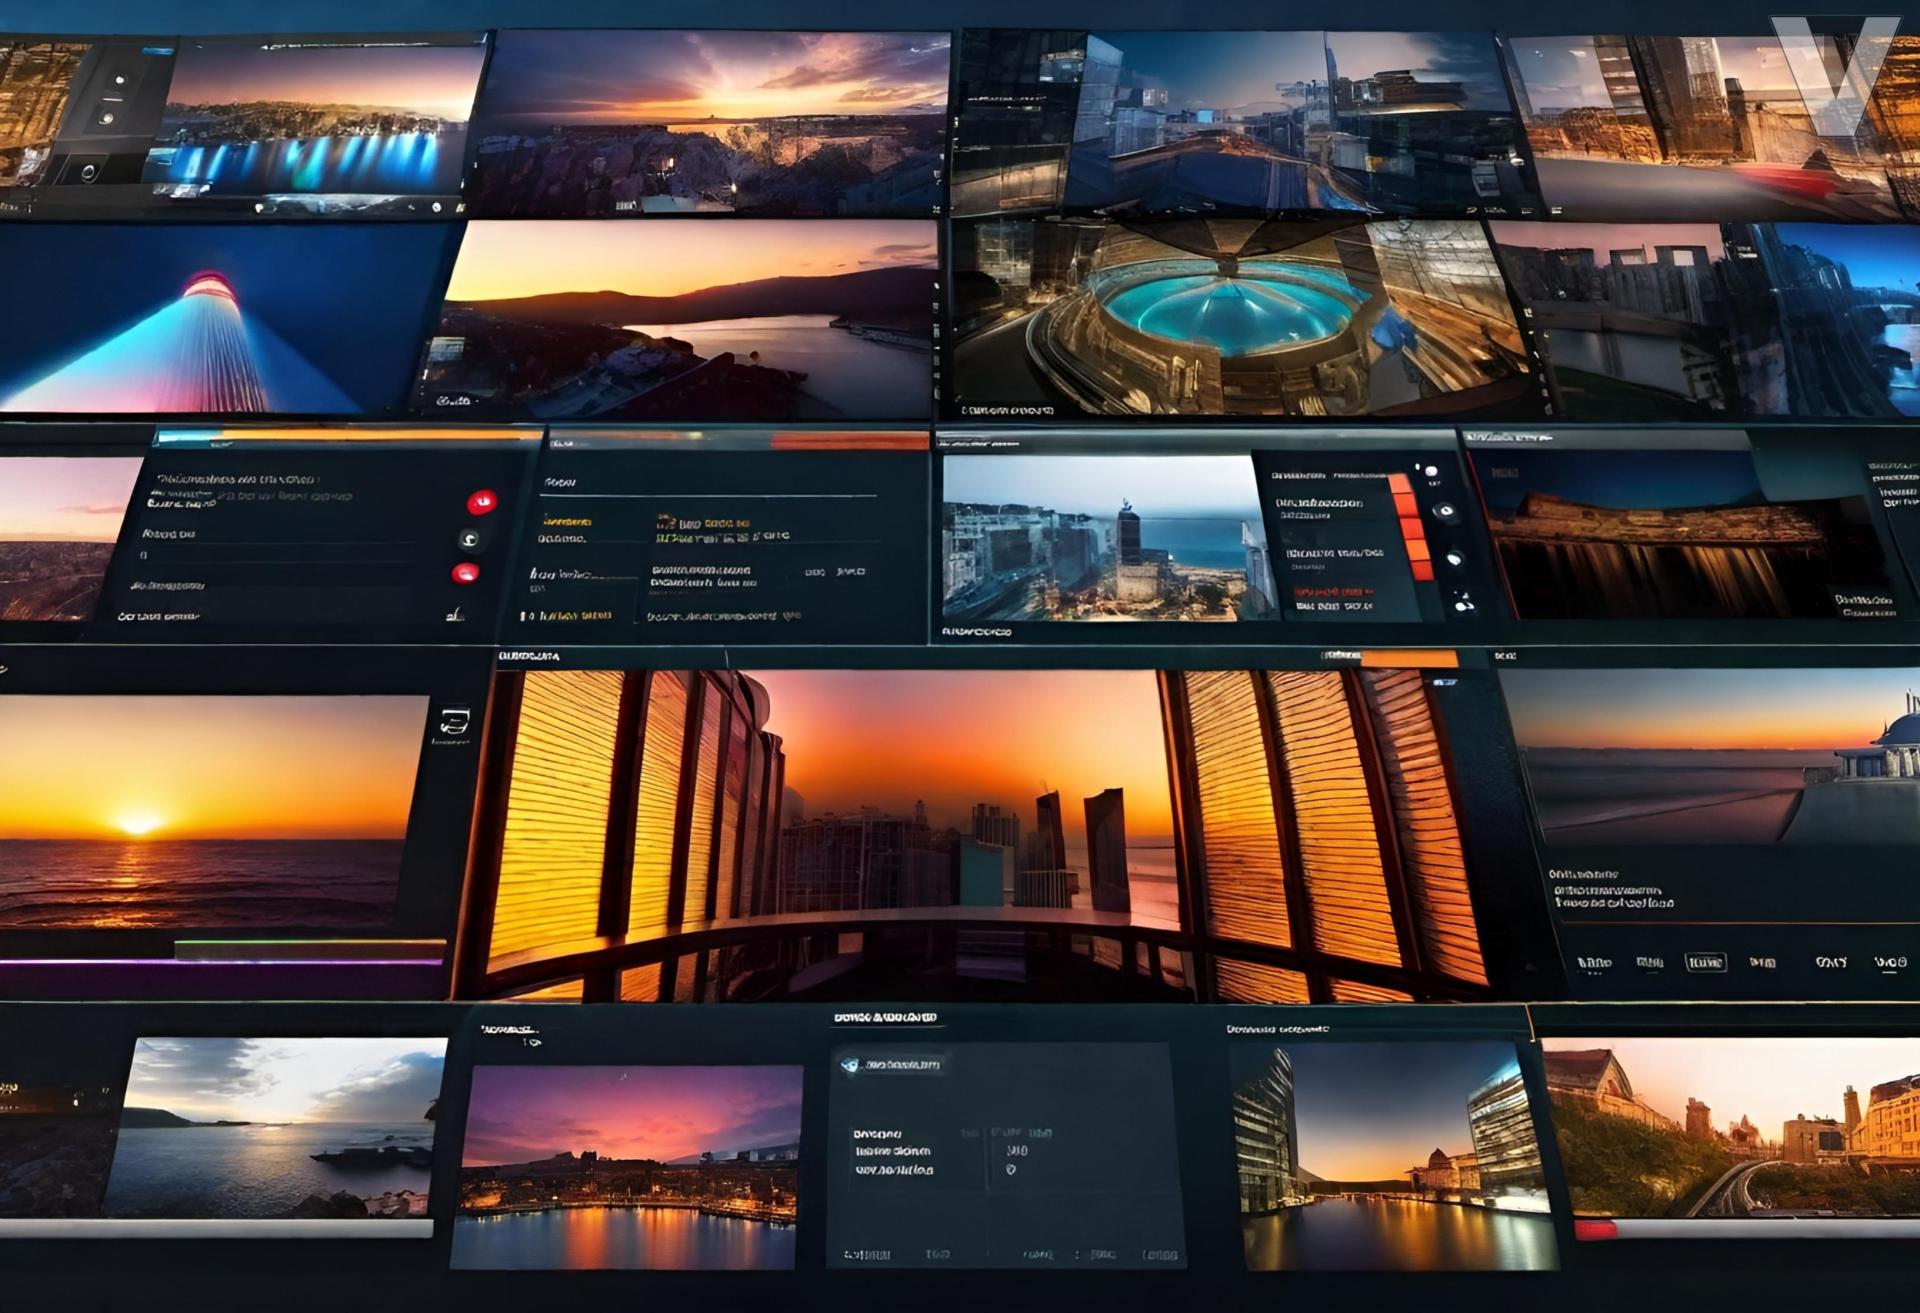Screen dimensions: 1920x1313
Task: Open the turquoise circular pool thumbnail
Action: click(1244, 317)
